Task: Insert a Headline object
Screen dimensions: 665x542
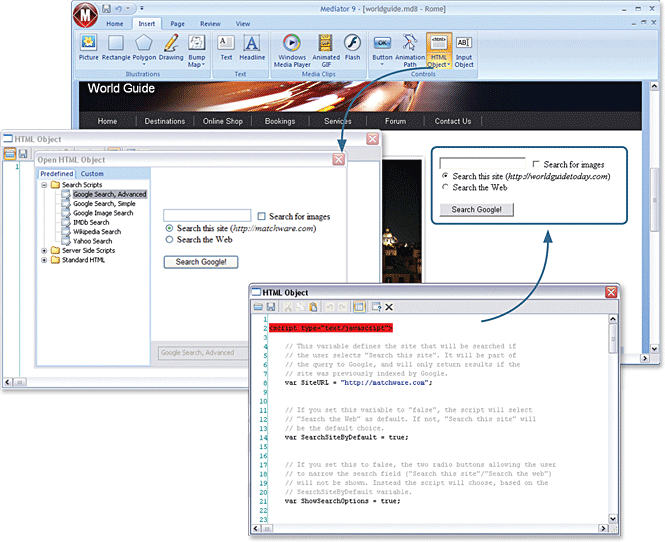Action: pos(252,47)
